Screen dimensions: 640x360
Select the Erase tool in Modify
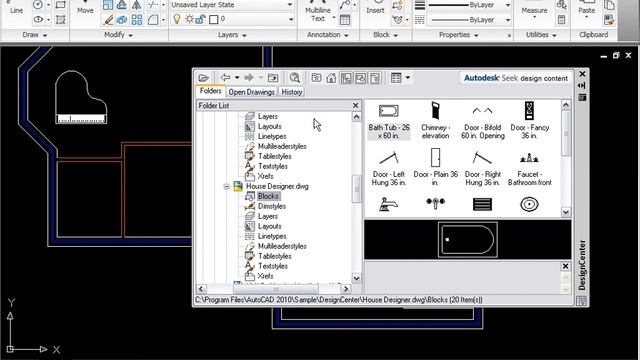click(108, 20)
